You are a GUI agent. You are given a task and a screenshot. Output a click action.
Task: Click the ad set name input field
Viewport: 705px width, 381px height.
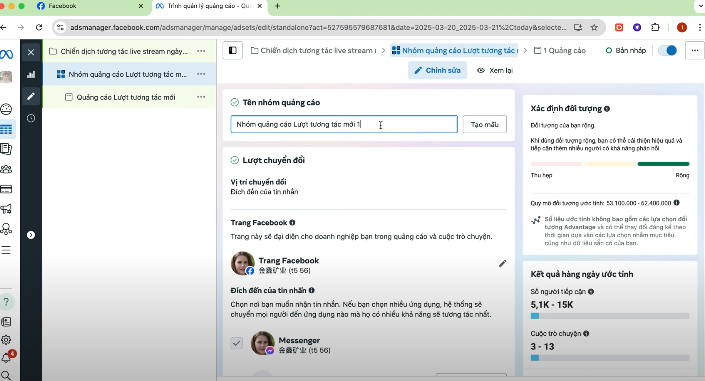[344, 124]
